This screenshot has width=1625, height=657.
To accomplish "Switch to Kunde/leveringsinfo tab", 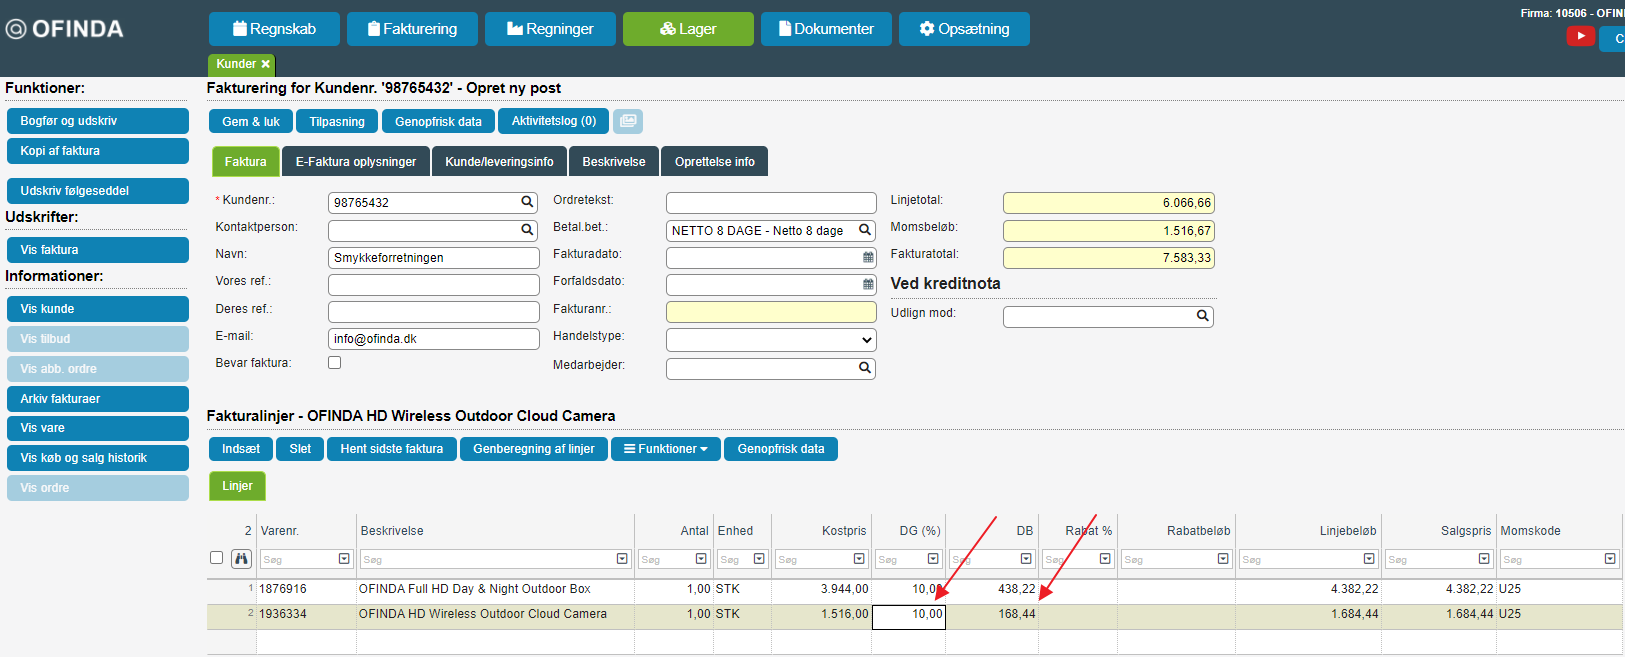I will click(x=499, y=162).
